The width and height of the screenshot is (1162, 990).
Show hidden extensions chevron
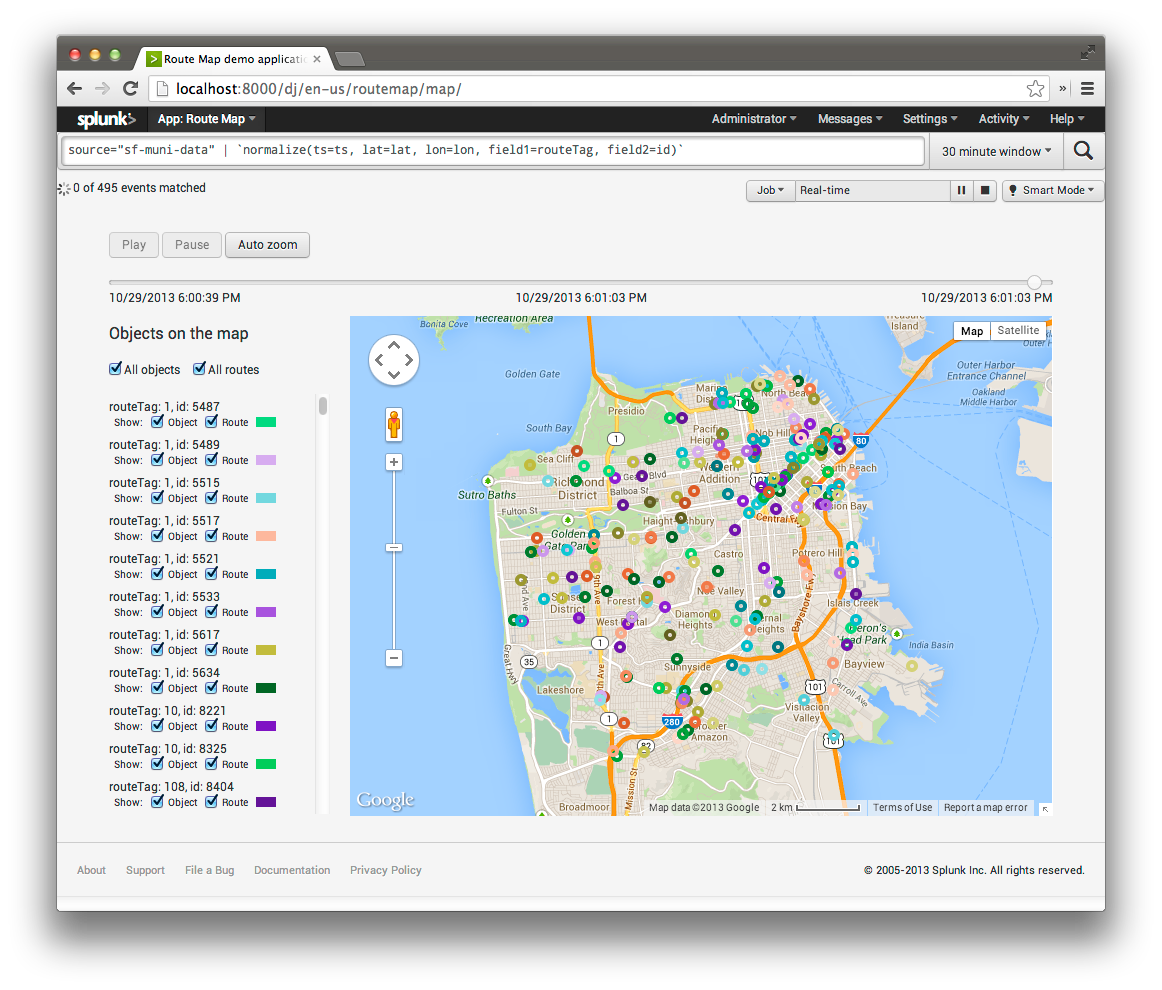(x=1062, y=88)
